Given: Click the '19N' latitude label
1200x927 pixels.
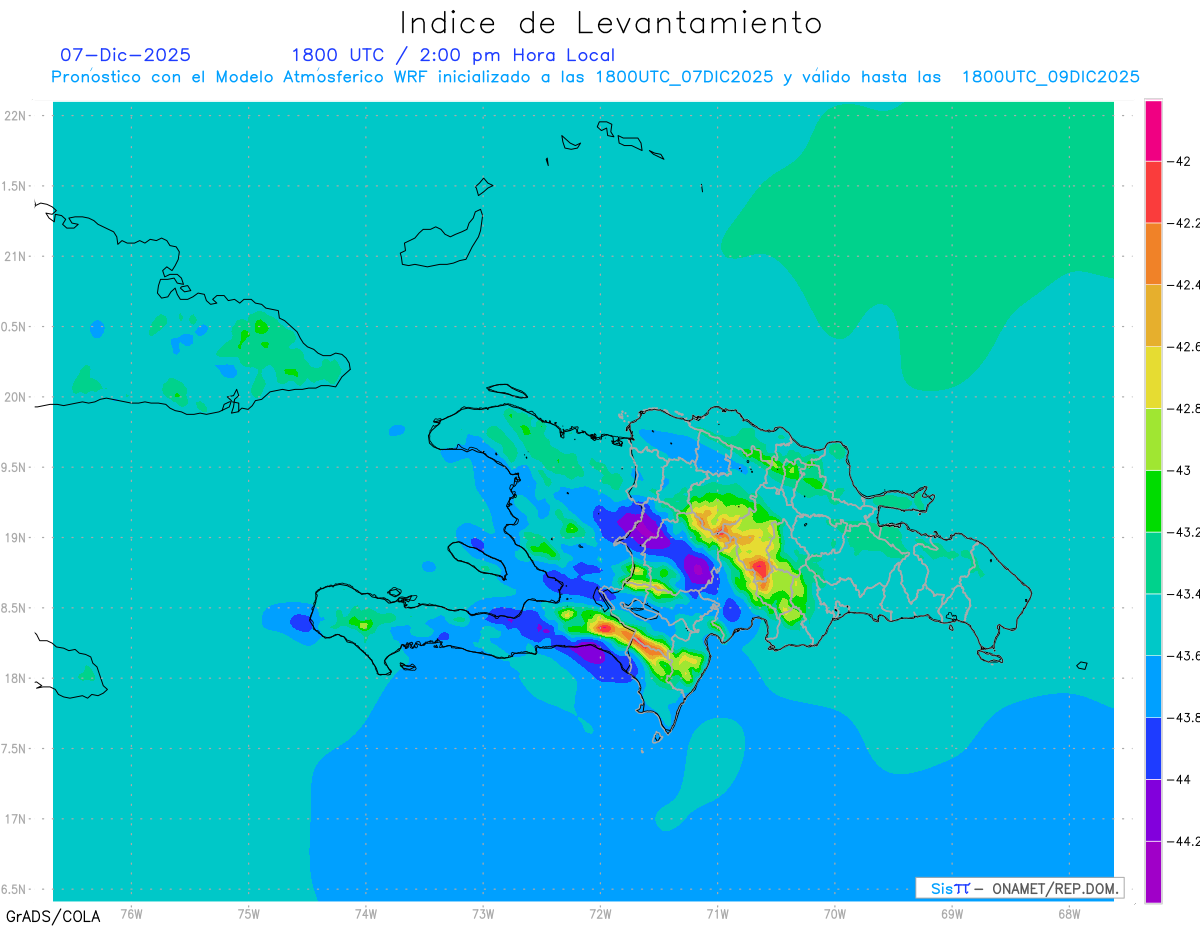Looking at the screenshot, I should 15,538.
